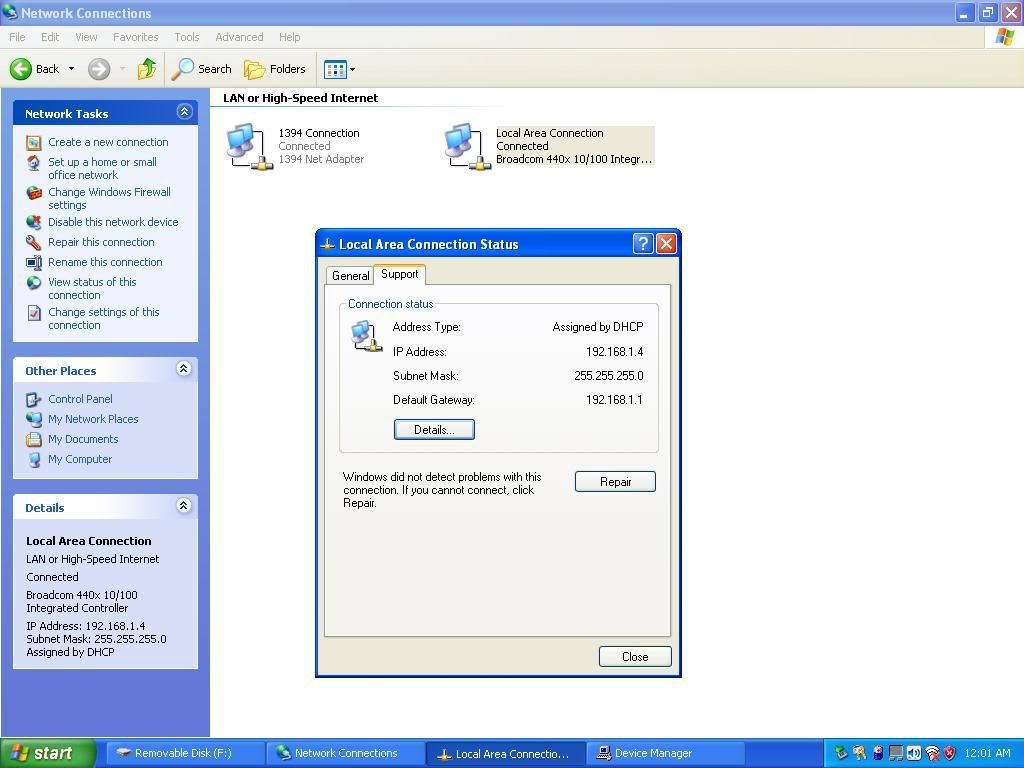
Task: Click the Create a new connection icon
Action: (x=33, y=142)
